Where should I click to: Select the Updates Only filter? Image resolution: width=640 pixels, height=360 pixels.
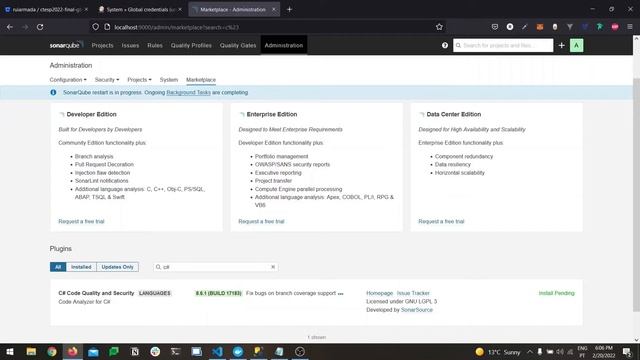(x=118, y=267)
